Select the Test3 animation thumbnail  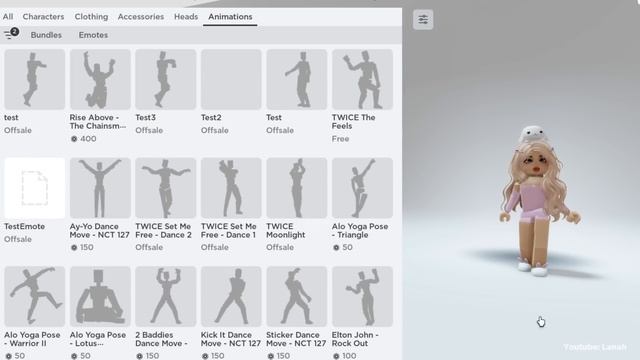165,79
